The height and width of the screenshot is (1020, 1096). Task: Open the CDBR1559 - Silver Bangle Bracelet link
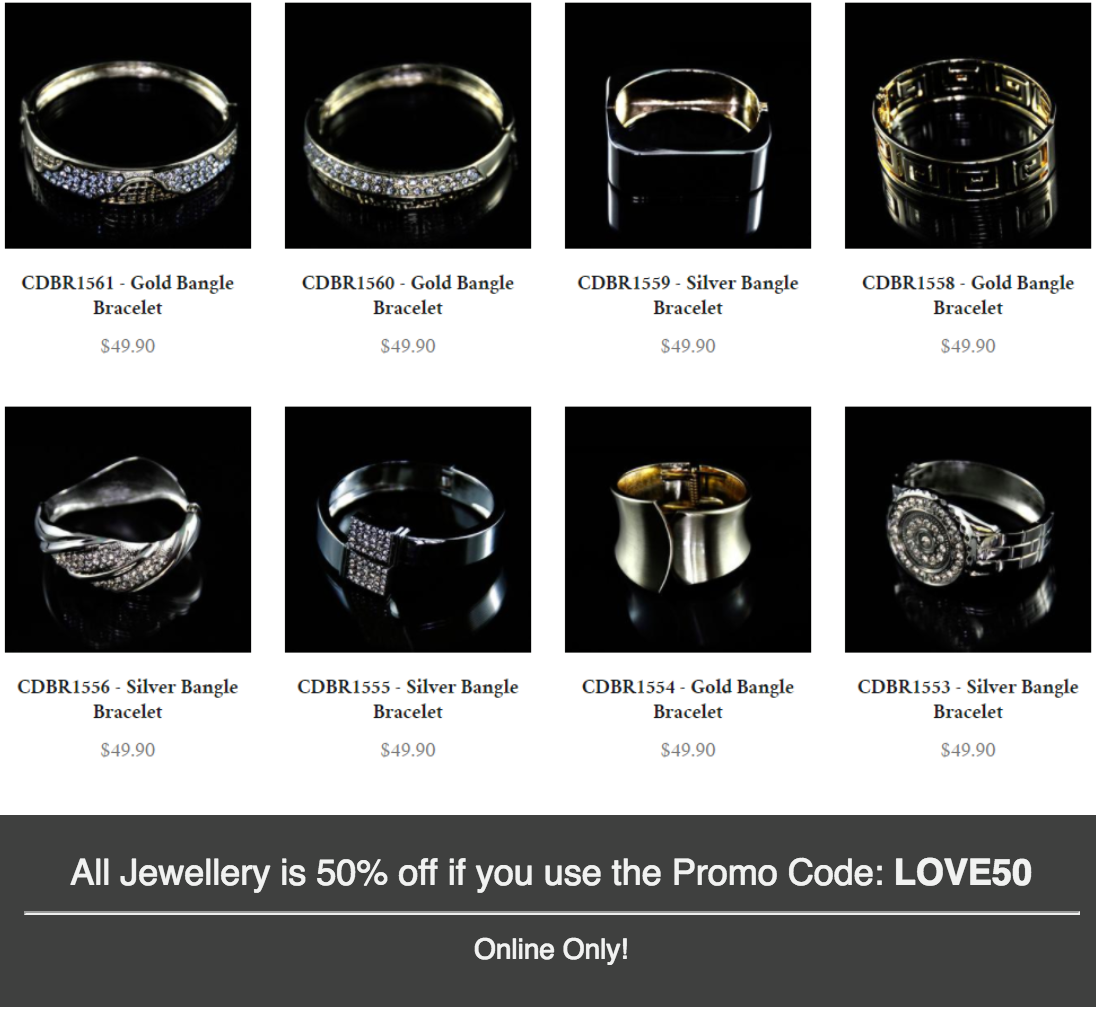pyautogui.click(x=688, y=295)
